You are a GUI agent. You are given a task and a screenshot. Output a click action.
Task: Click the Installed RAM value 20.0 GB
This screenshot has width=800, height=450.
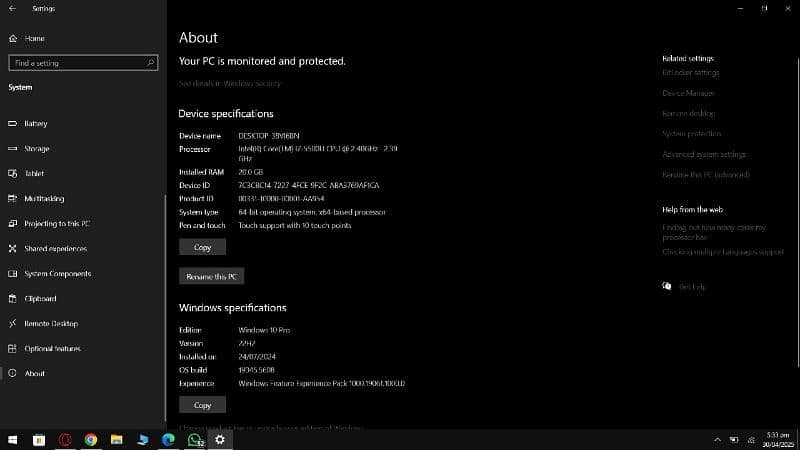251,172
